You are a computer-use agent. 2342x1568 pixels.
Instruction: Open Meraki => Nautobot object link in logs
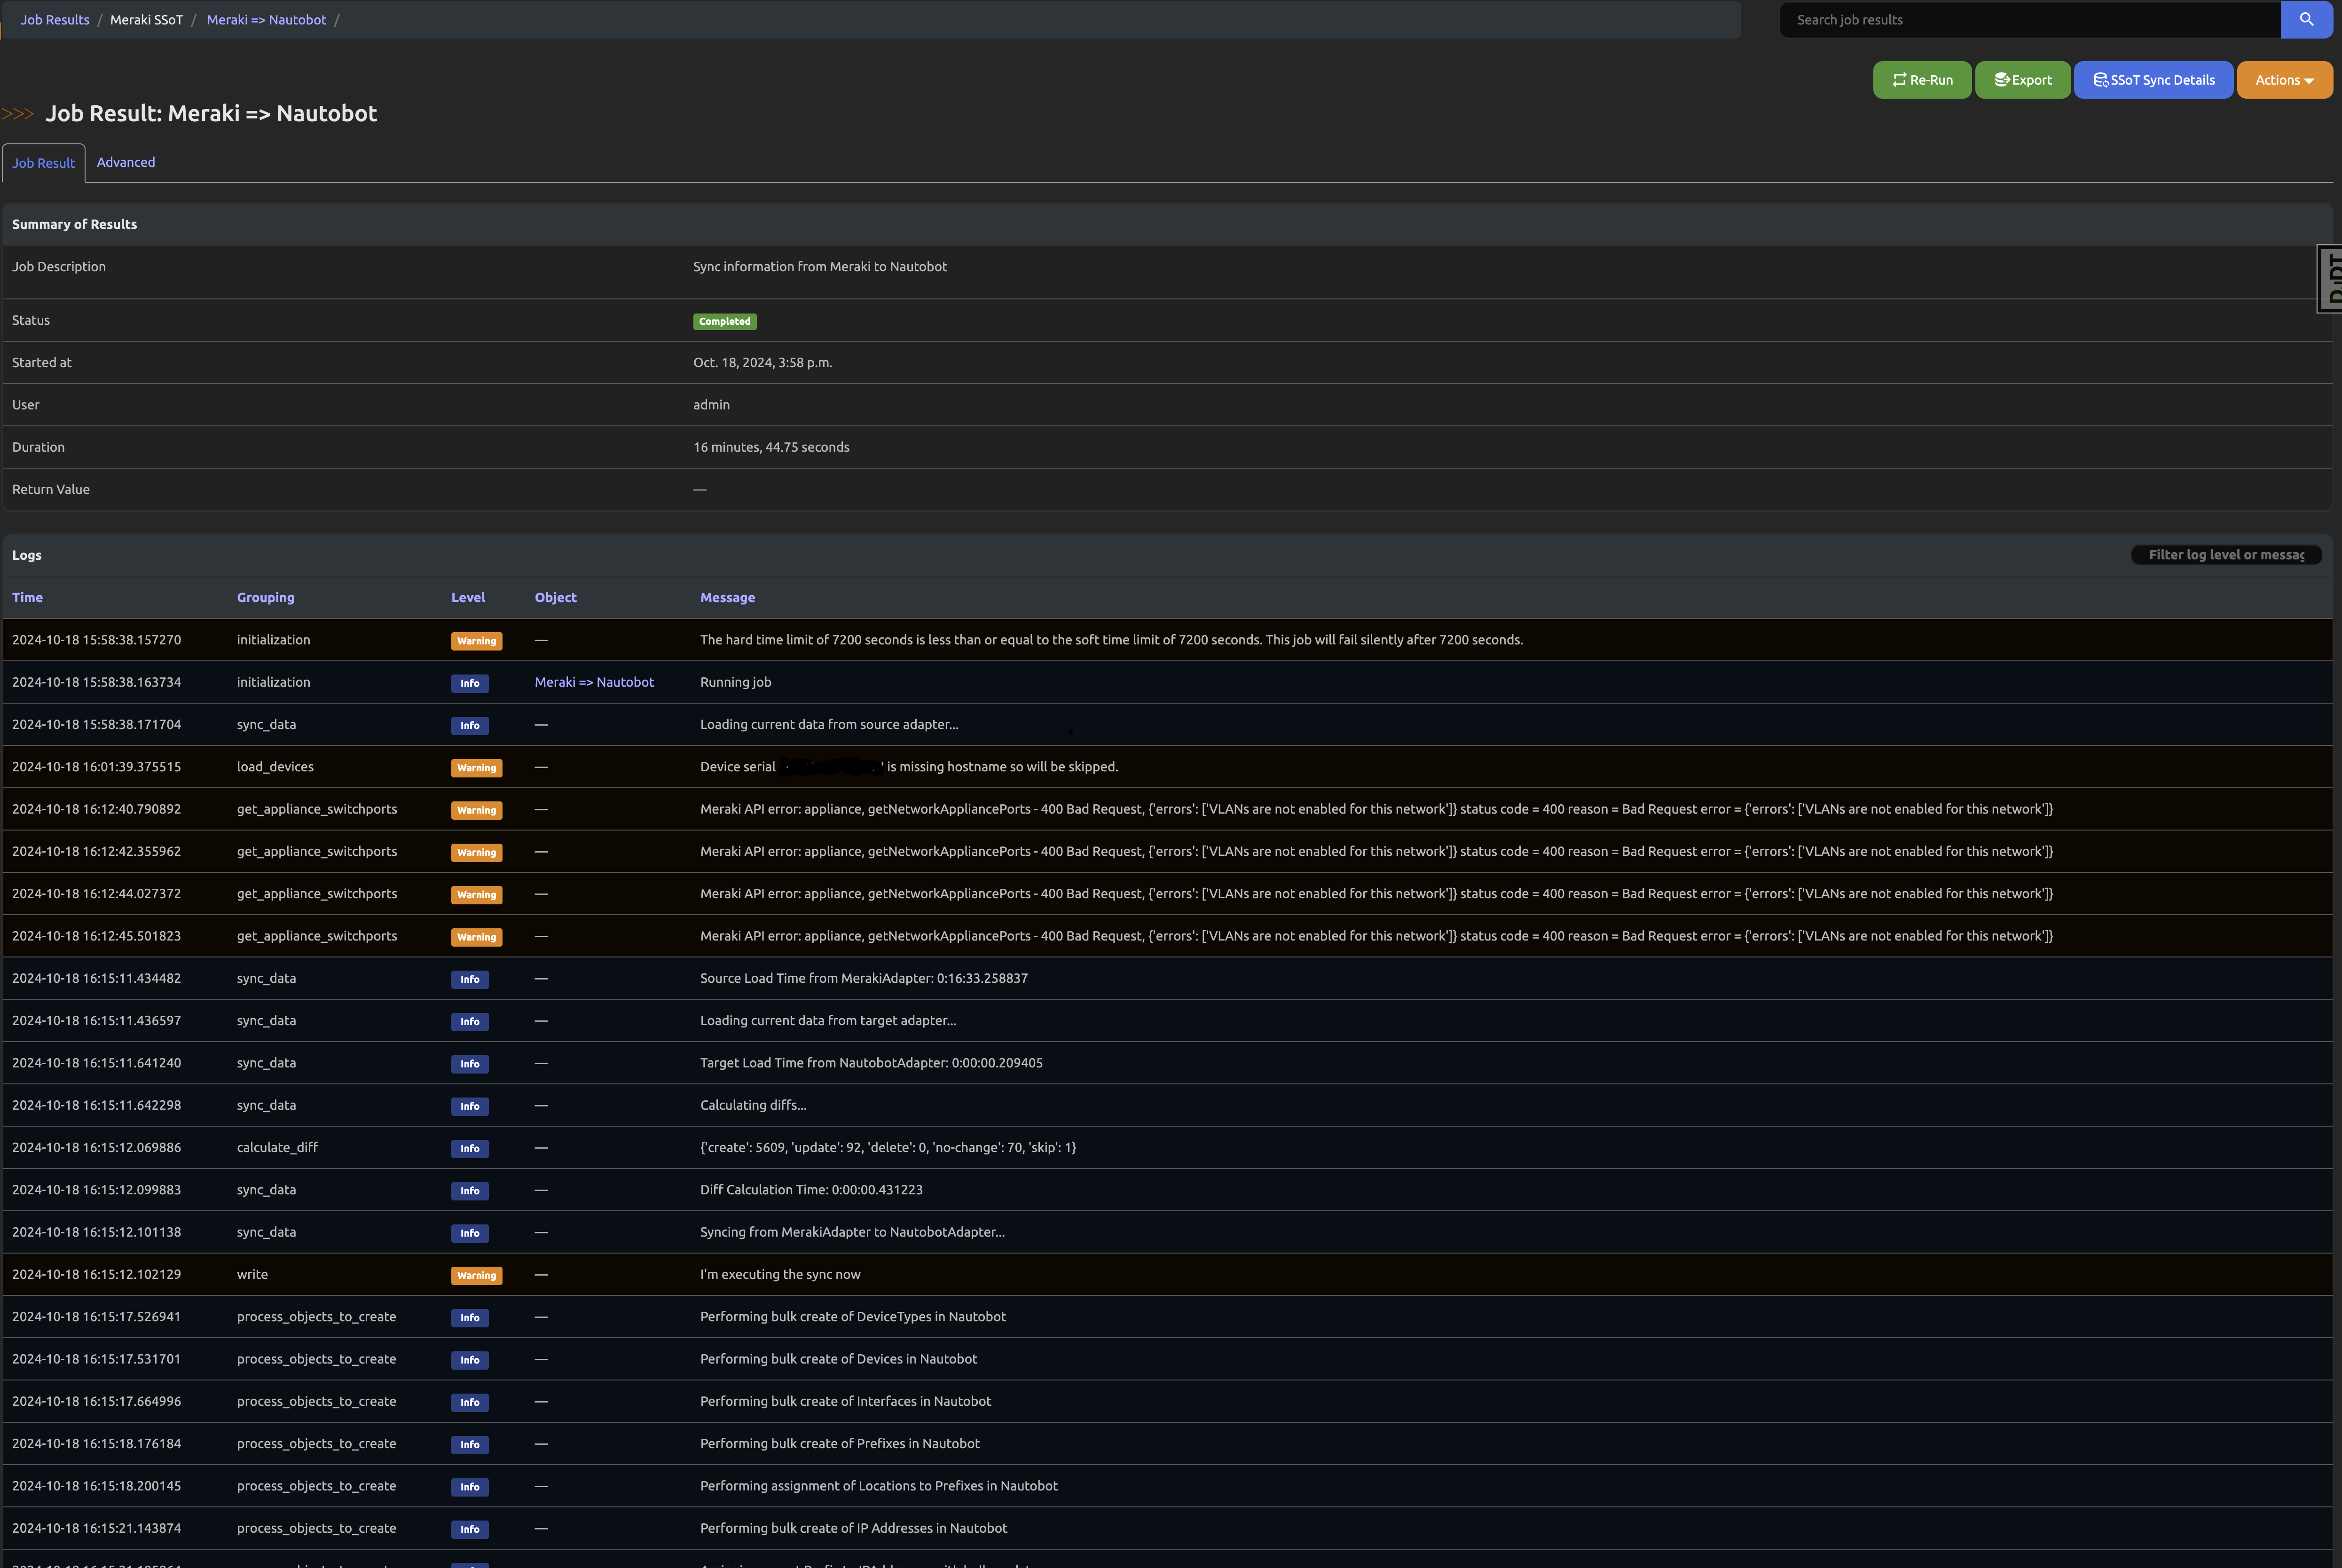tap(594, 682)
